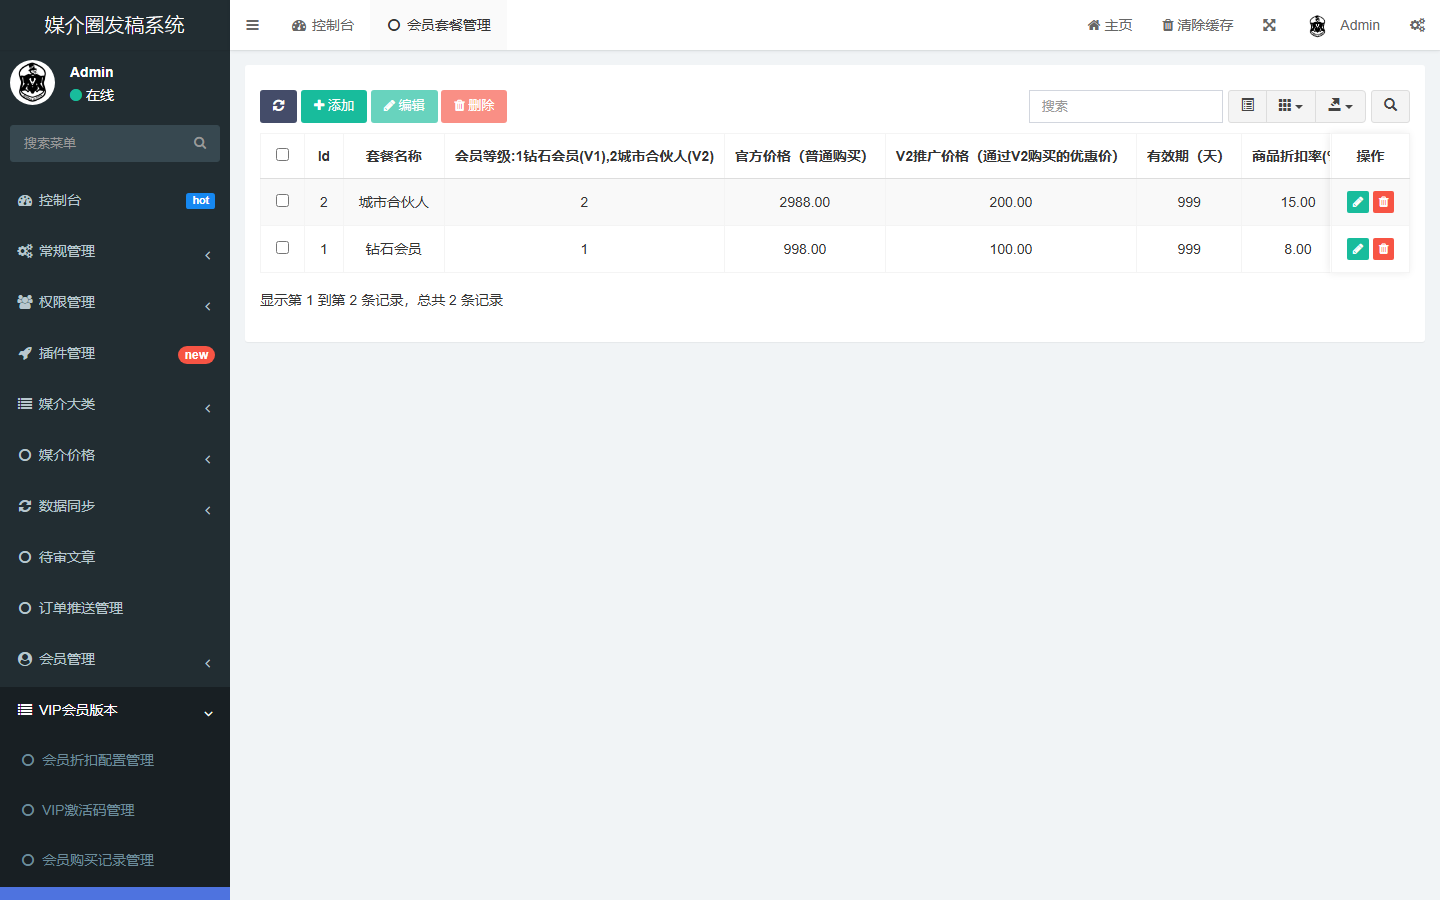The image size is (1440, 900).
Task: Expand 数据同步 sidebar menu
Action: 115,506
